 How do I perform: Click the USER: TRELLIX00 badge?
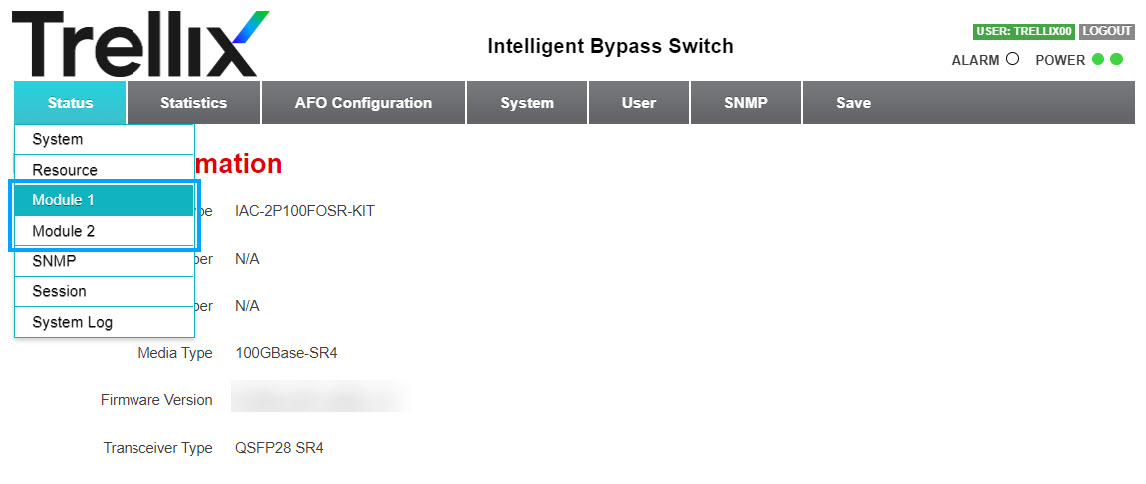point(1023,31)
